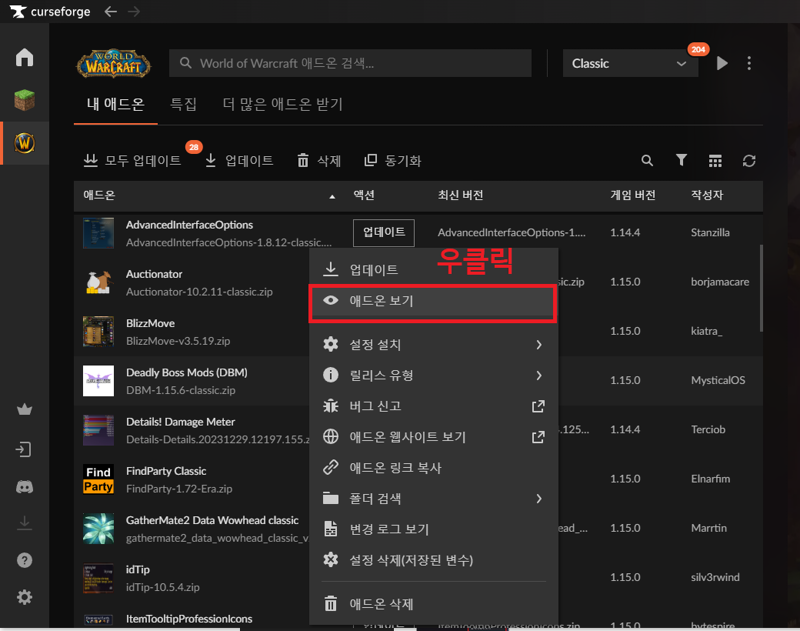Open the settings gear in sidebar
Screen dimensions: 800x631
24,597
